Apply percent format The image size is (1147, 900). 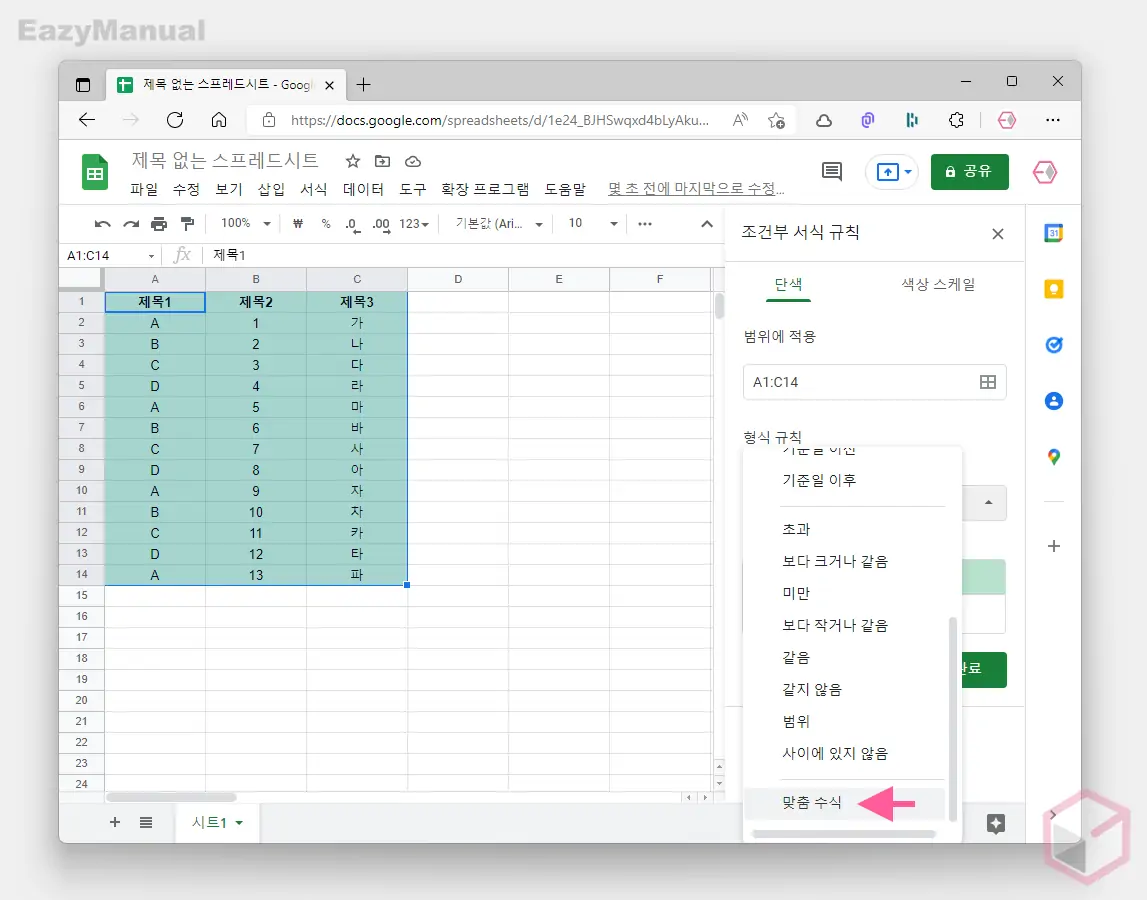point(326,224)
